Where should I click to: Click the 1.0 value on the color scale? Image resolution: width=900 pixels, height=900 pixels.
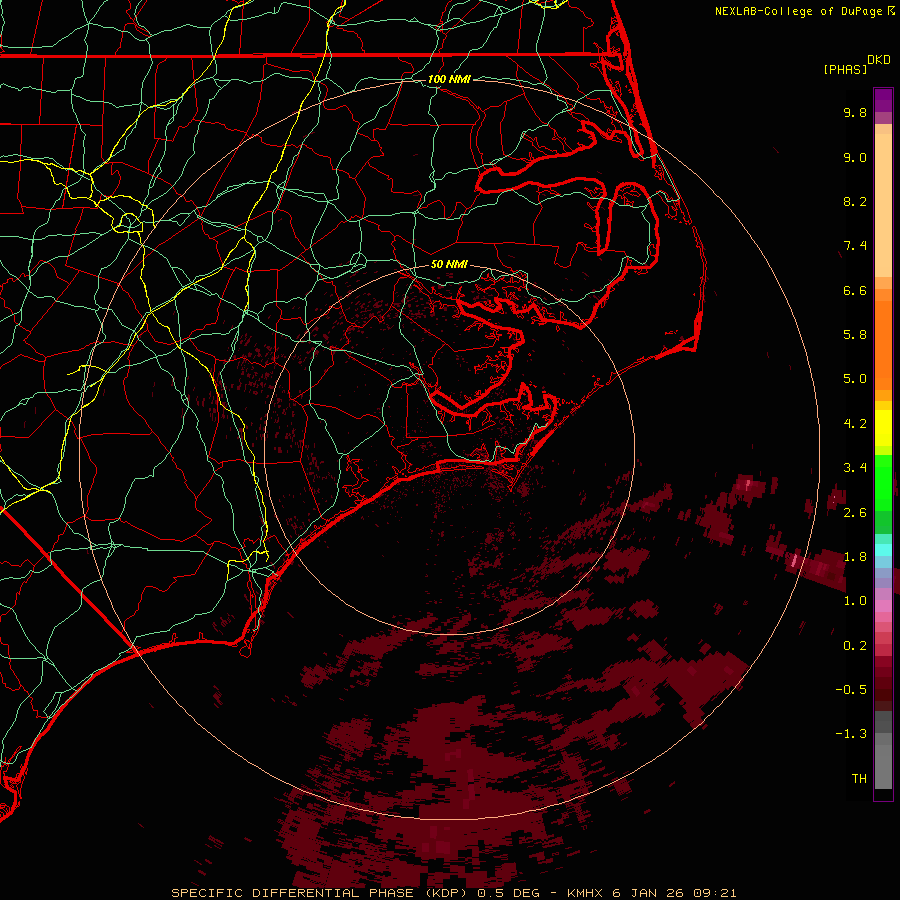(x=855, y=601)
